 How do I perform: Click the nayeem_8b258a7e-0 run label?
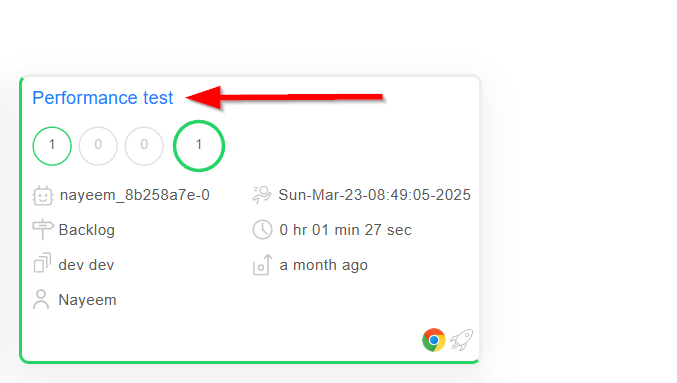135,195
